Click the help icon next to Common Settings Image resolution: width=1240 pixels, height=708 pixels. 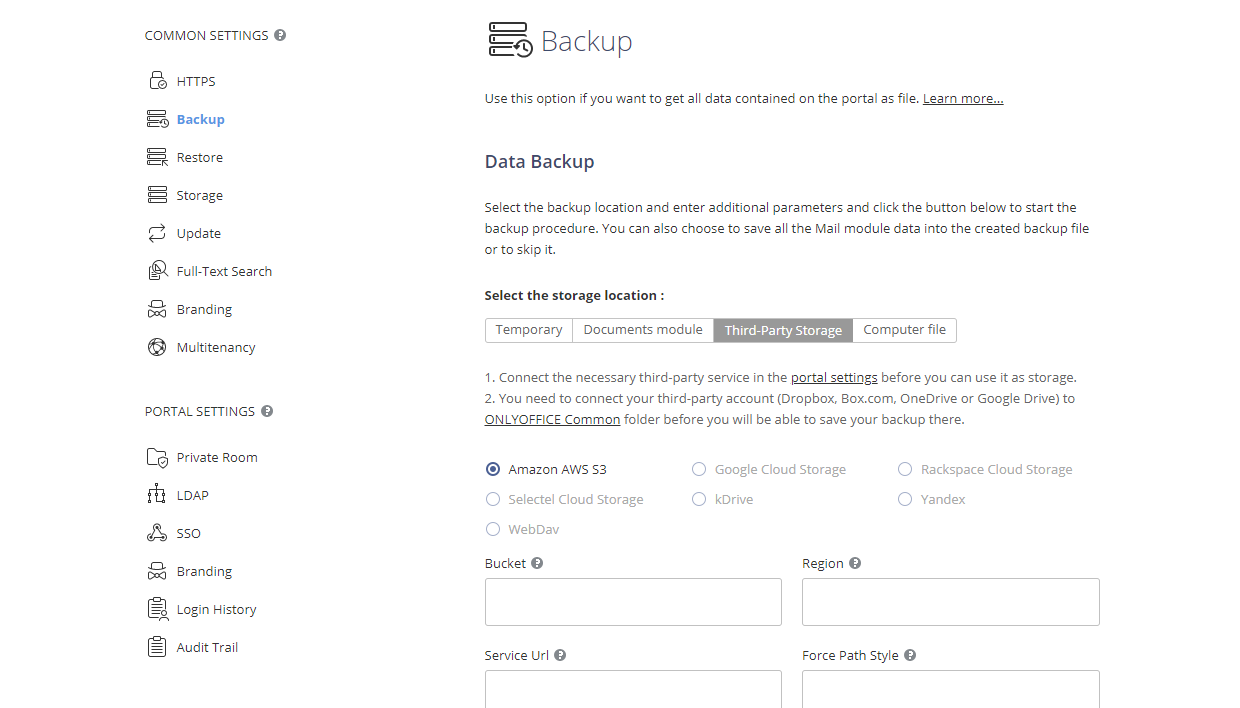pos(279,34)
